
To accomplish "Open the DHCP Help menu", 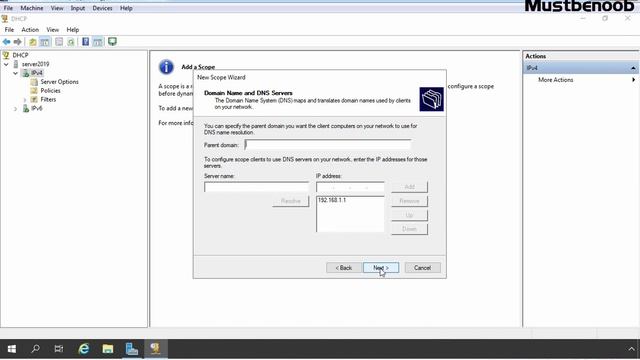I will tap(73, 30).
